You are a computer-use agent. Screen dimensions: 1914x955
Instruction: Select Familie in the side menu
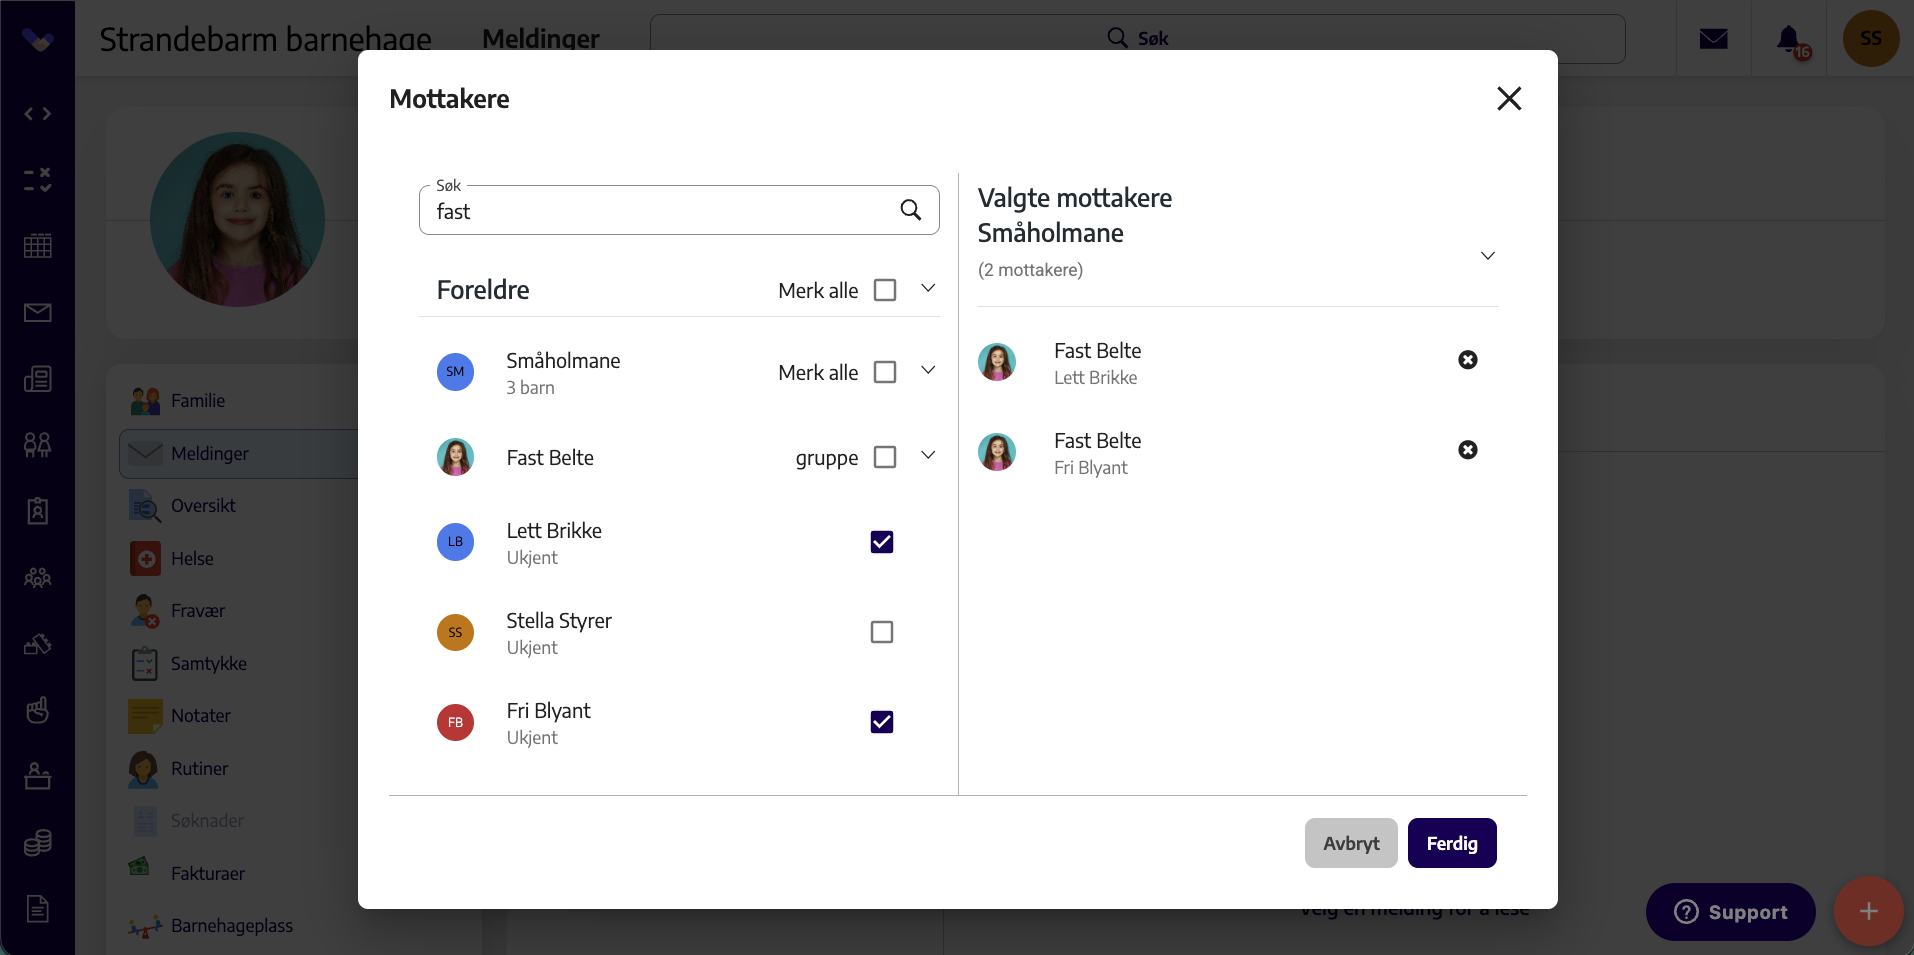(198, 401)
